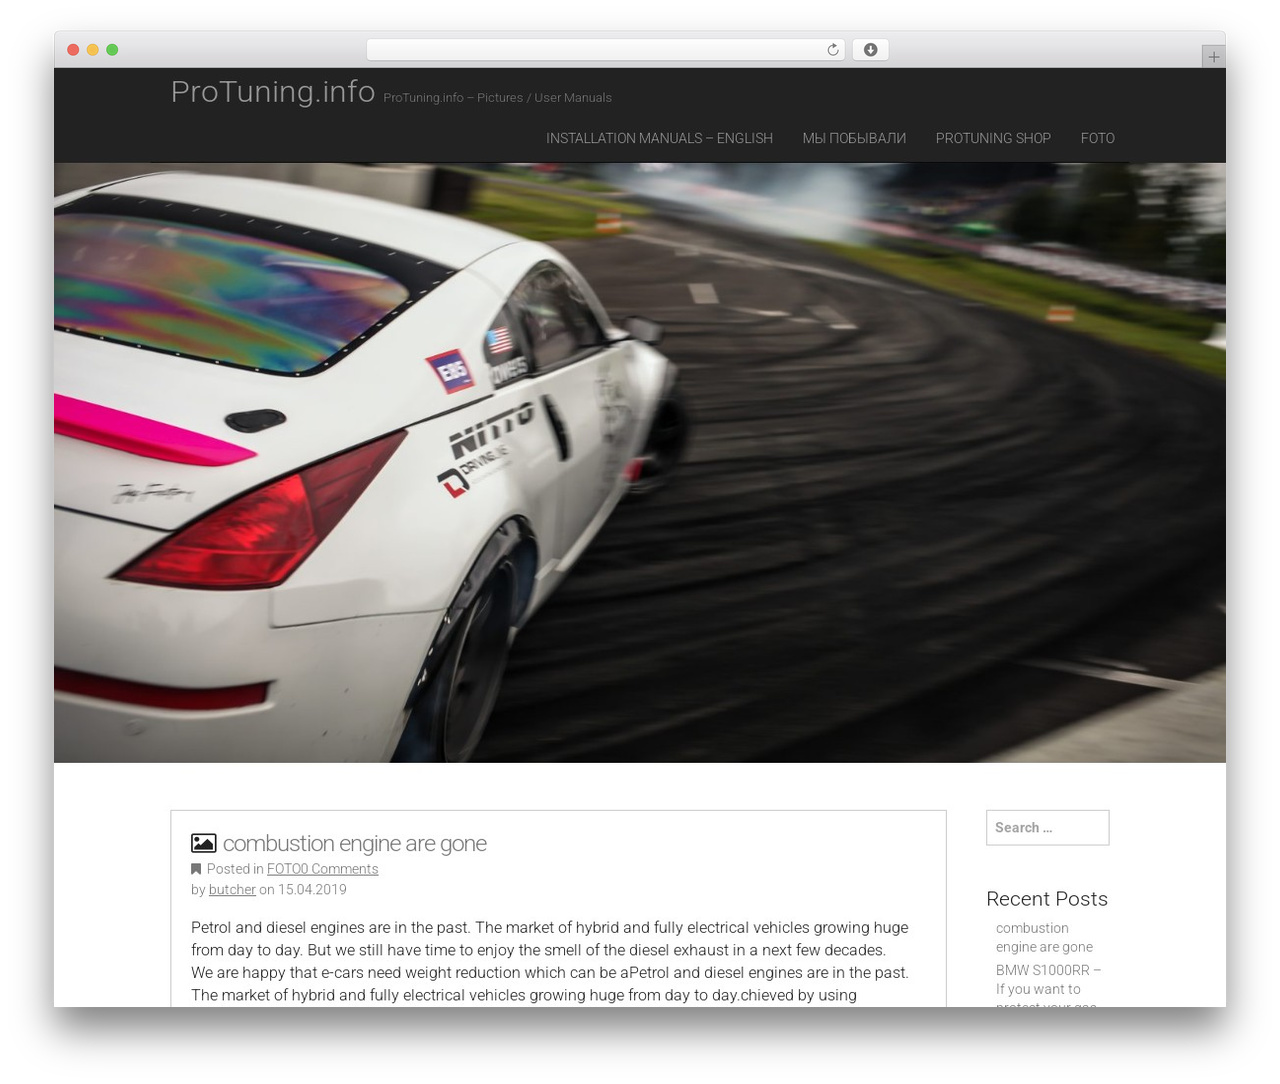
Task: Click the browser address bar
Action: (605, 50)
